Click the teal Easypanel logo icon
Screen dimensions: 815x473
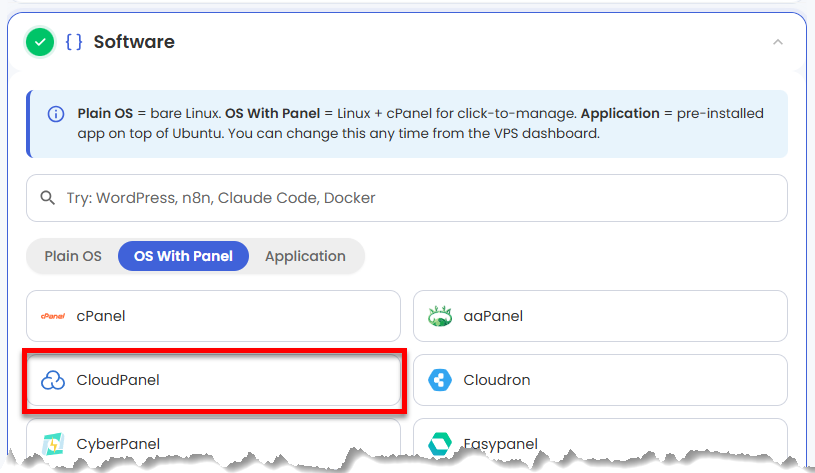pyautogui.click(x=440, y=444)
